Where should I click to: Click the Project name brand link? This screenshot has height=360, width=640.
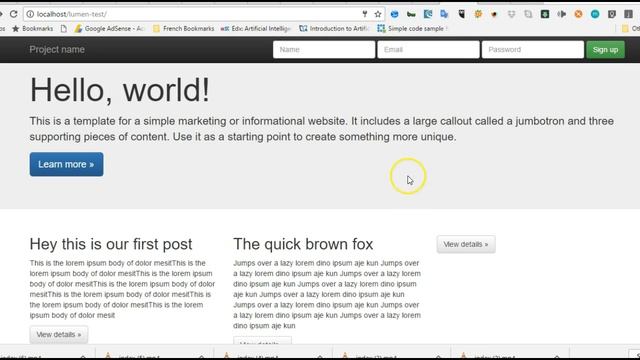click(57, 49)
